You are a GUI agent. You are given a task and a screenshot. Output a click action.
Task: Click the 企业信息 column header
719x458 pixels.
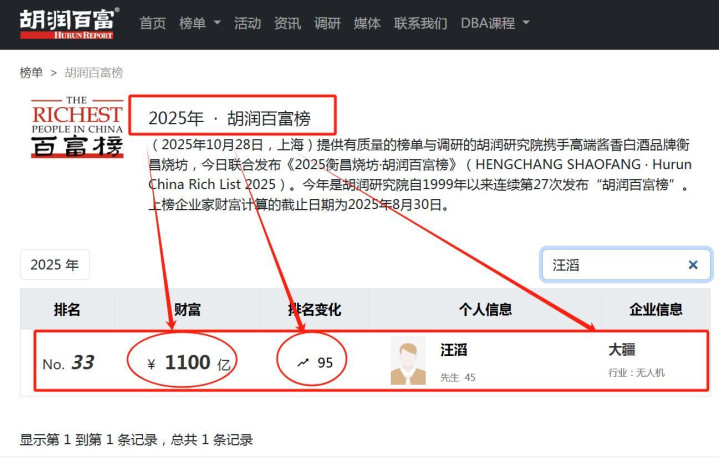point(656,309)
